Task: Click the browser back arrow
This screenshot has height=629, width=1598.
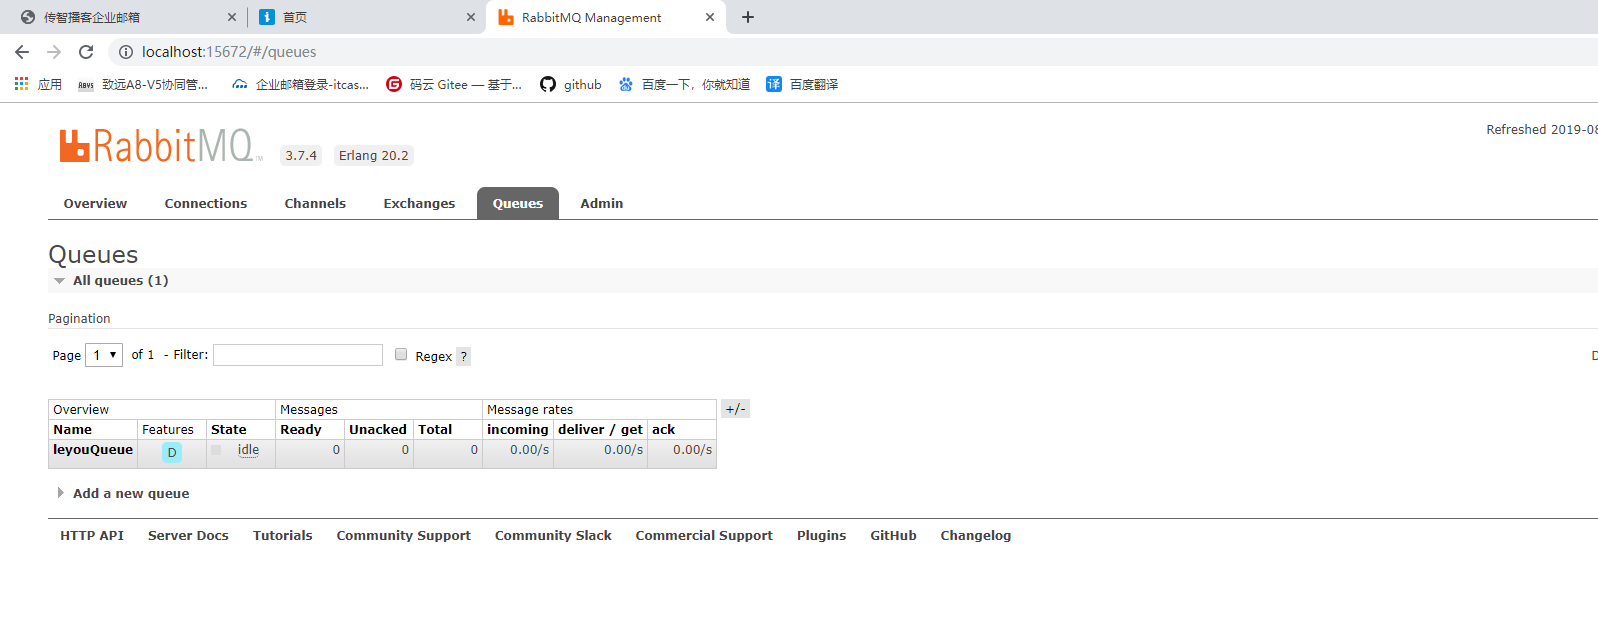Action: (x=22, y=52)
